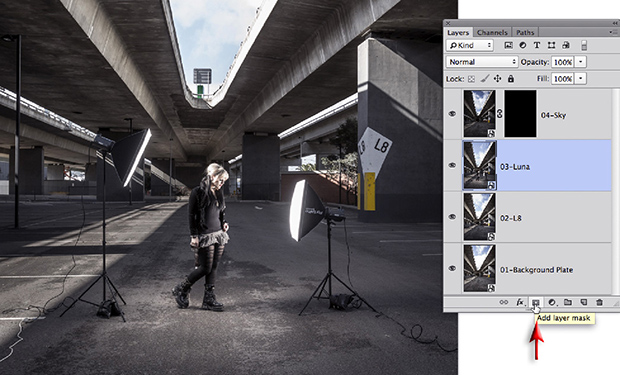
Task: Switch to the Paths tab
Action: 525,32
